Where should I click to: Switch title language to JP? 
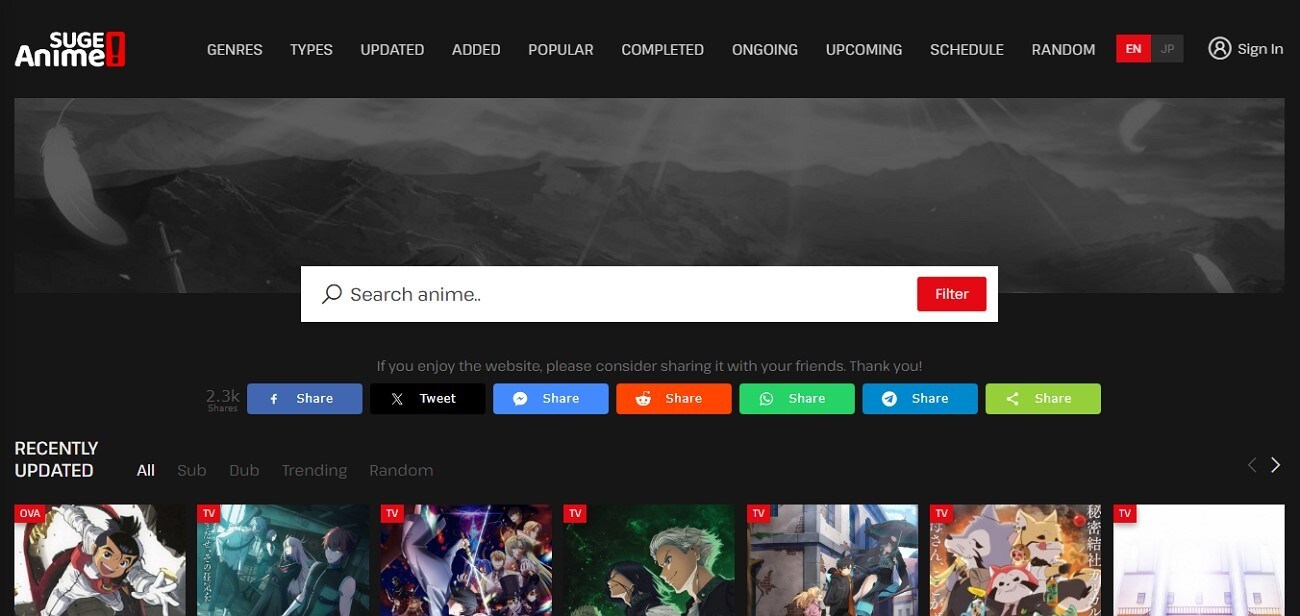click(x=1167, y=49)
